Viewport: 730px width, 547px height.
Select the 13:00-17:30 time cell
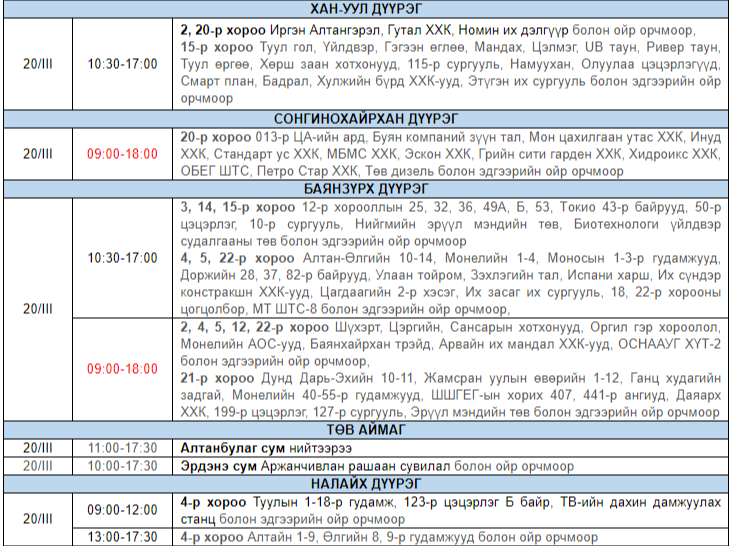pos(122,537)
